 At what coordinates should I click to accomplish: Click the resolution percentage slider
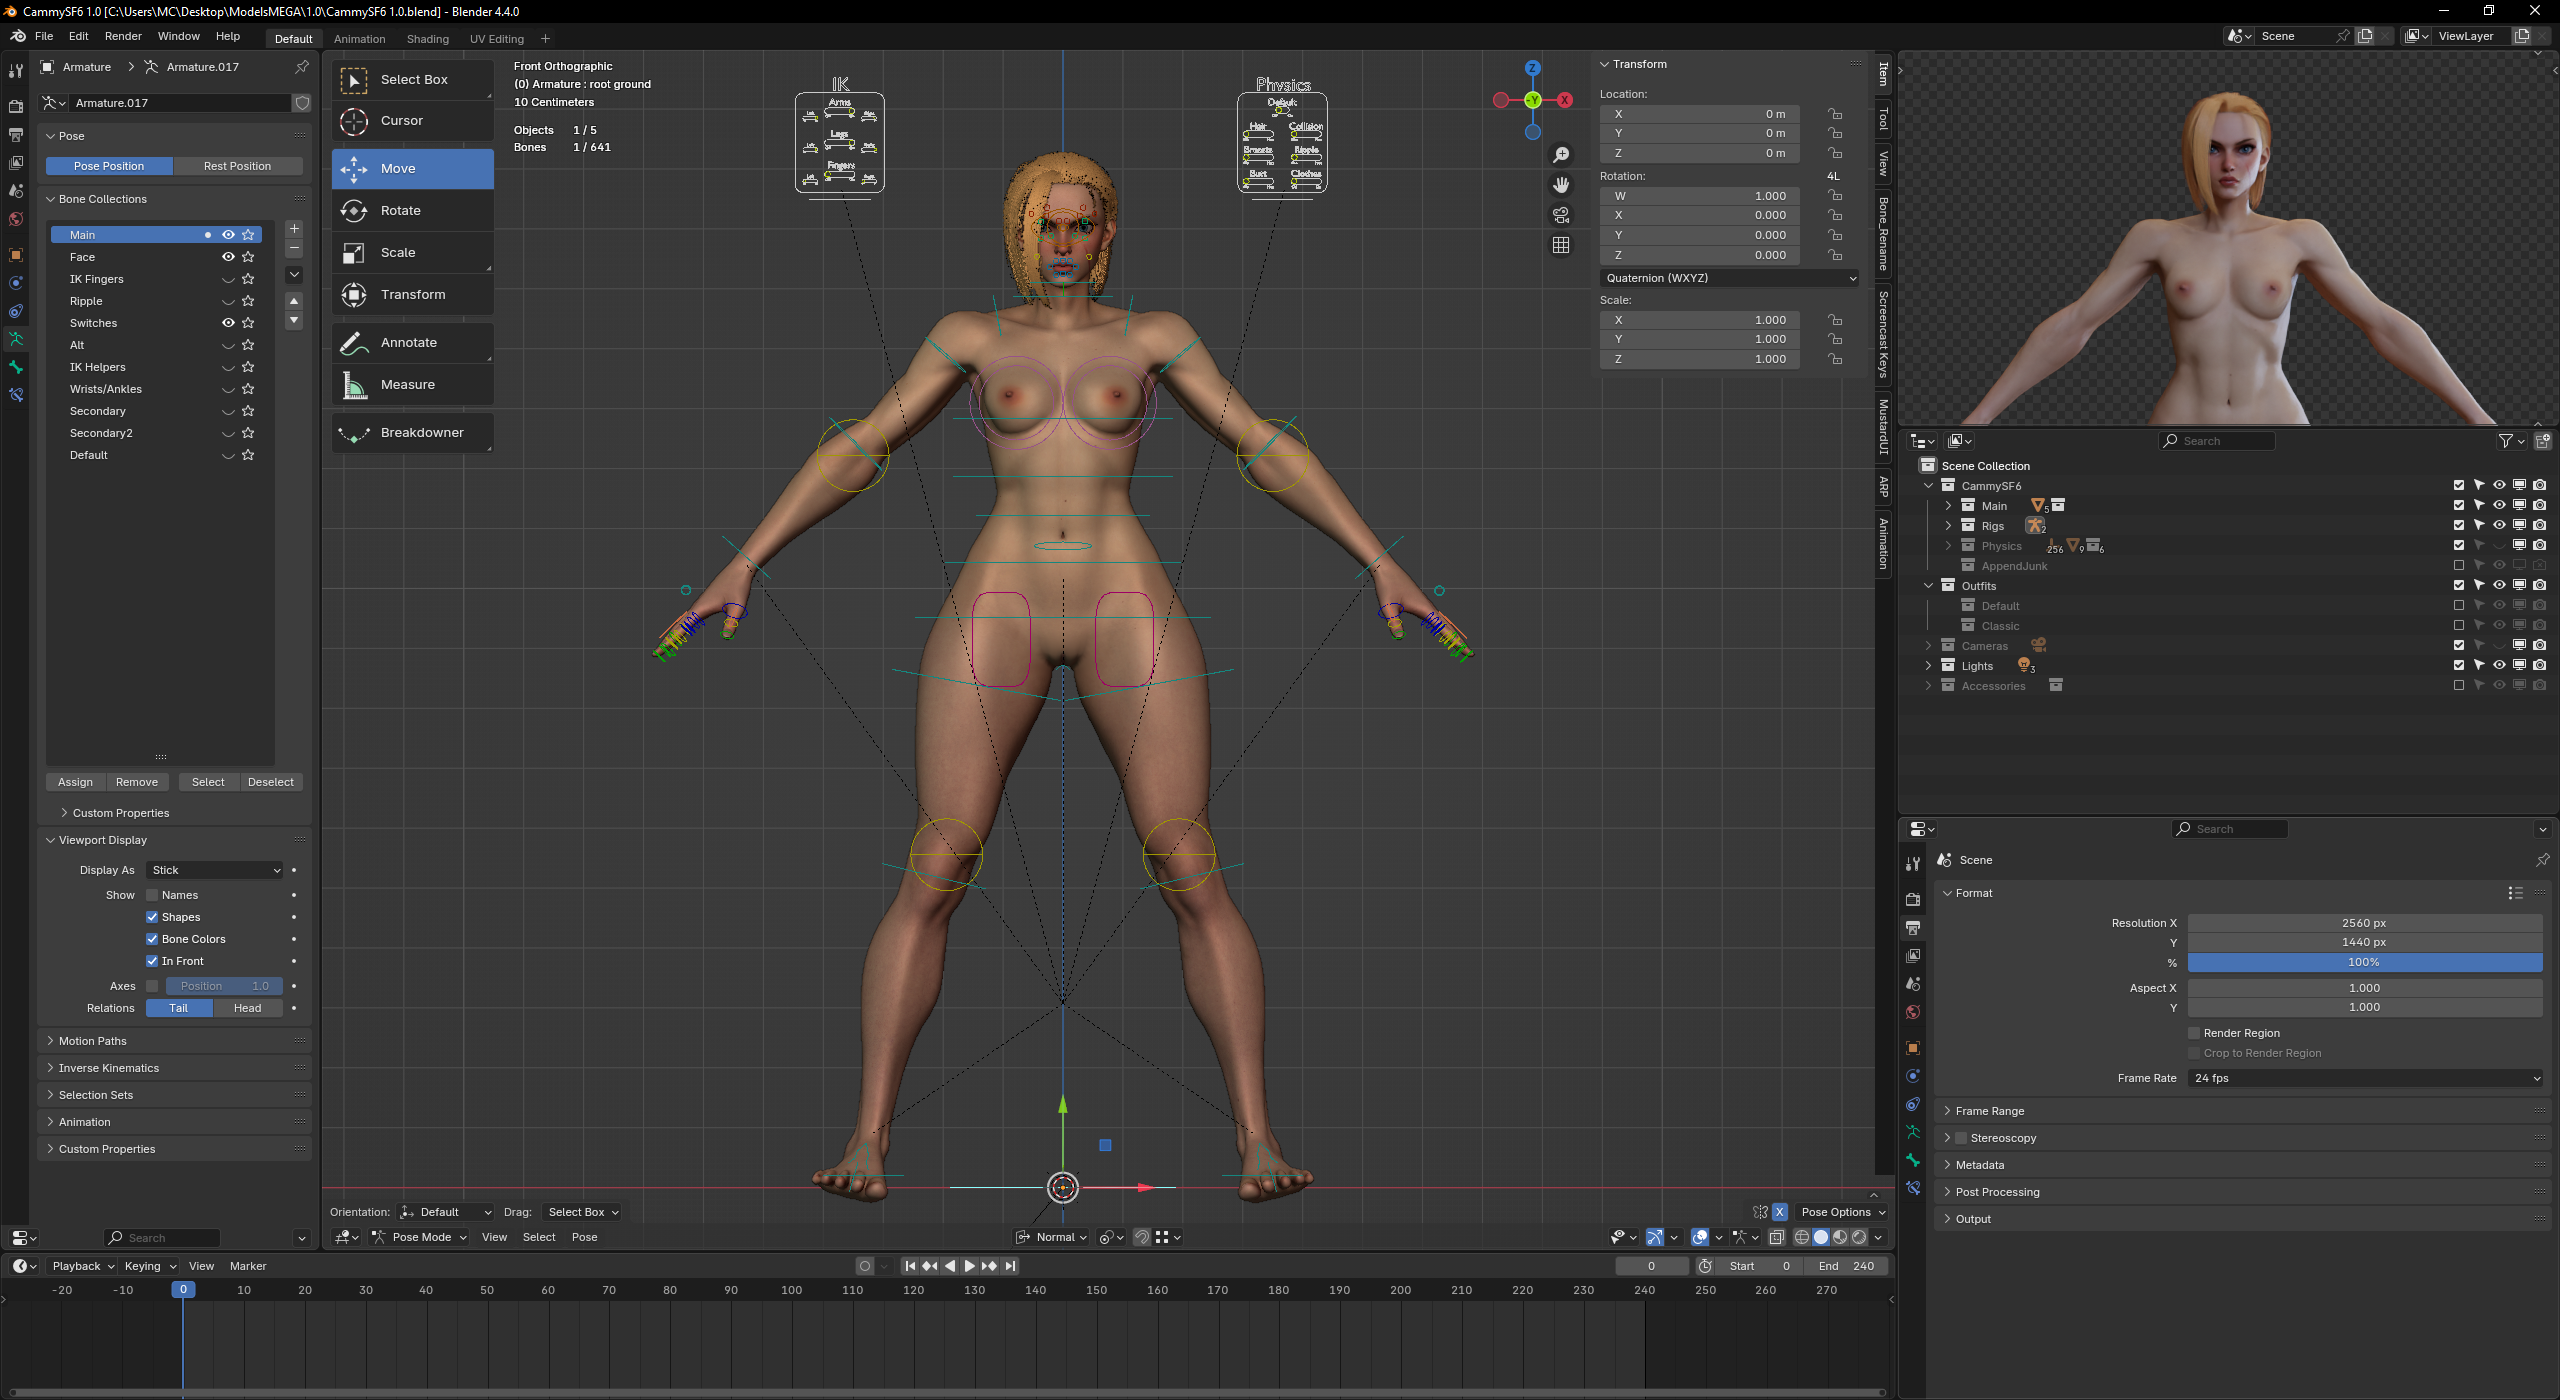(x=2365, y=962)
